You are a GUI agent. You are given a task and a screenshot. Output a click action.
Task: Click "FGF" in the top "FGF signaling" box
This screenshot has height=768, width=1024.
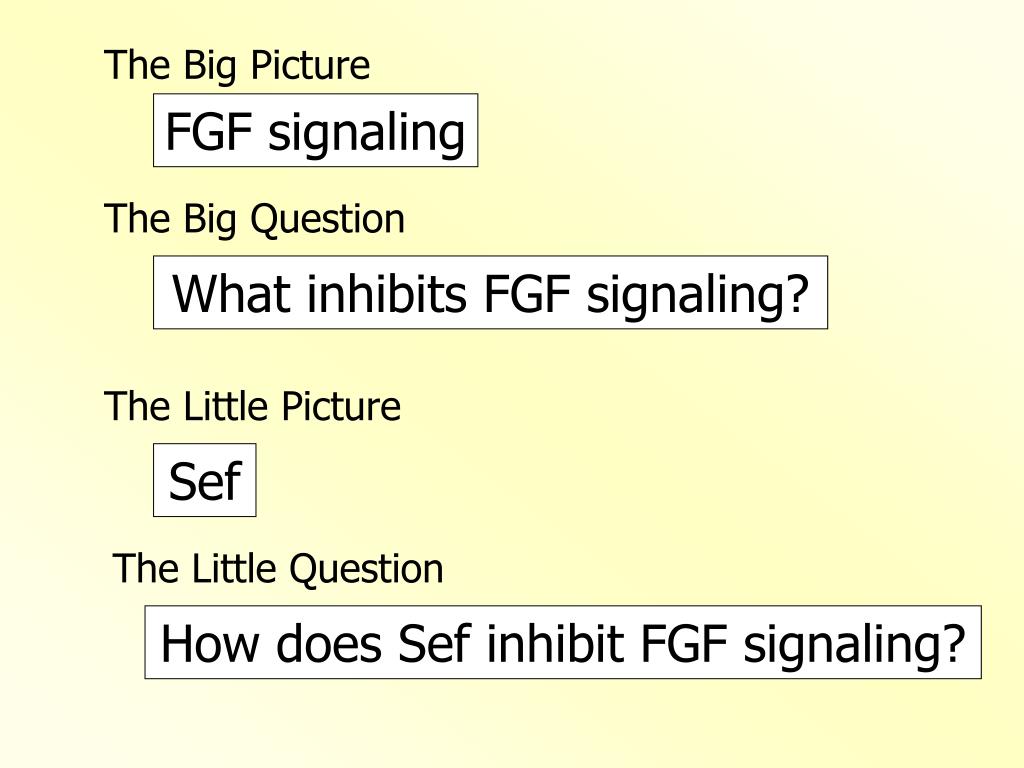tap(209, 132)
